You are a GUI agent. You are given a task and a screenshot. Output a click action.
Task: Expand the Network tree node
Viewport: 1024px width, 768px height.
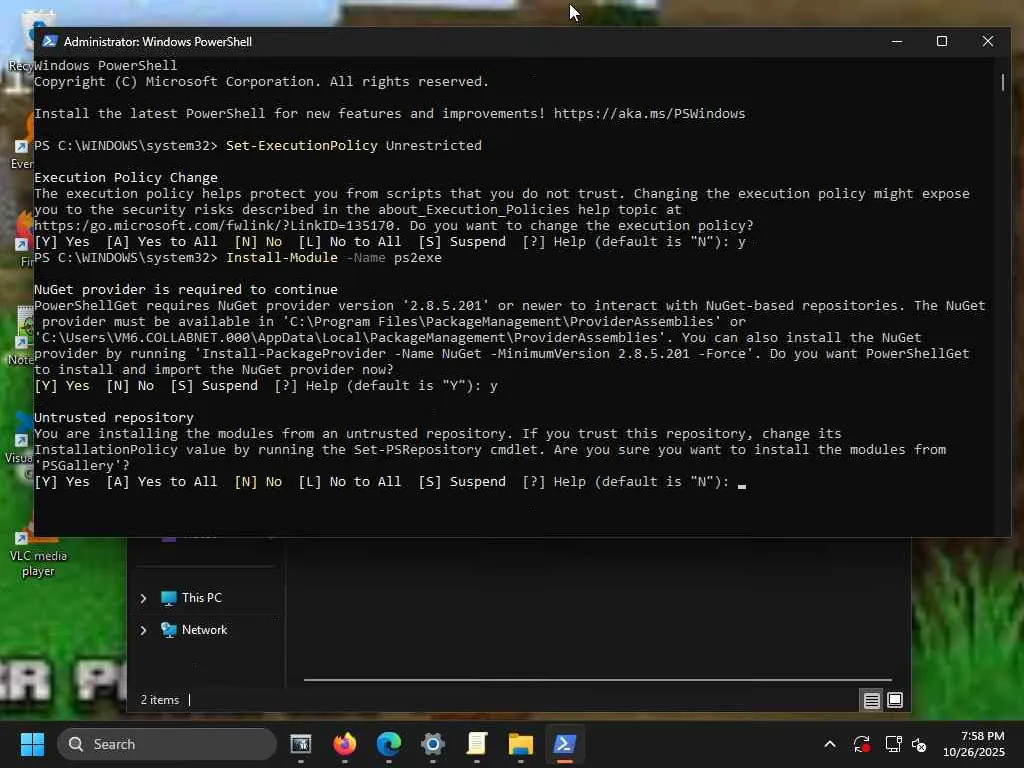pyautogui.click(x=143, y=630)
